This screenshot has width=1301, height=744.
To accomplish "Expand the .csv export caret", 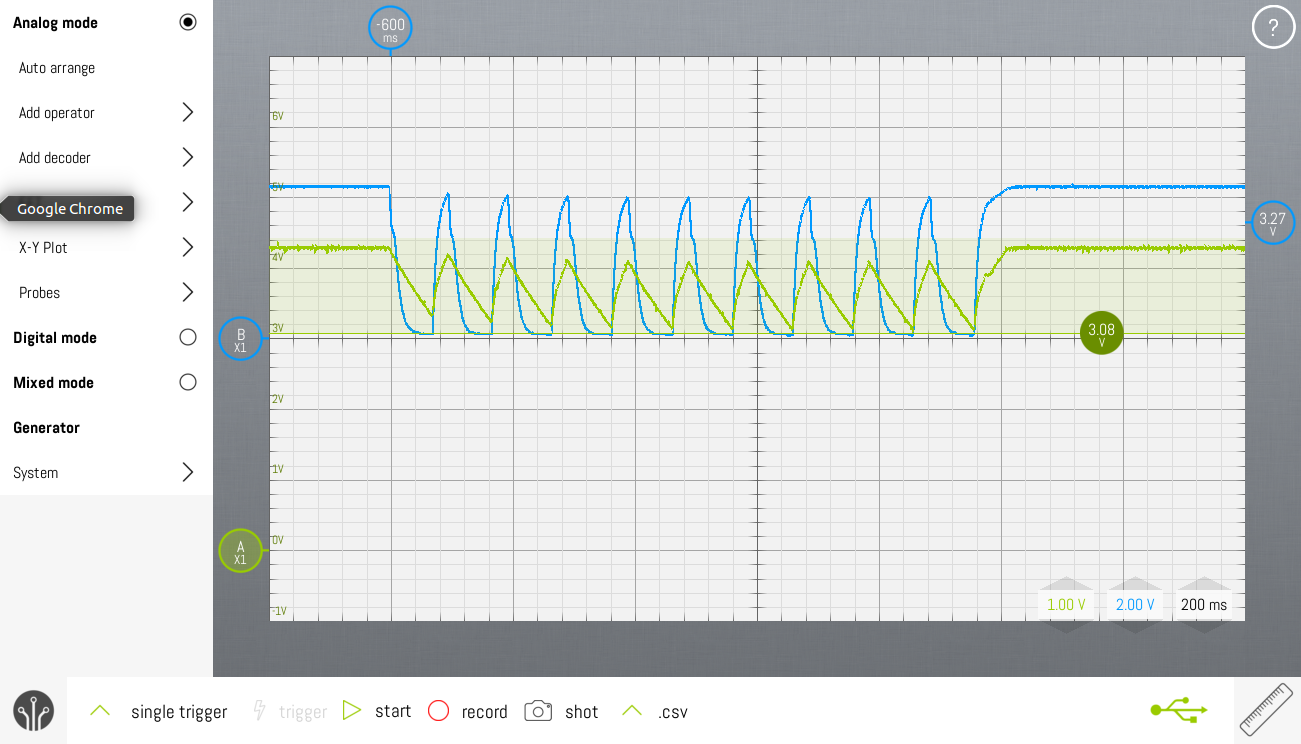I will coord(632,710).
